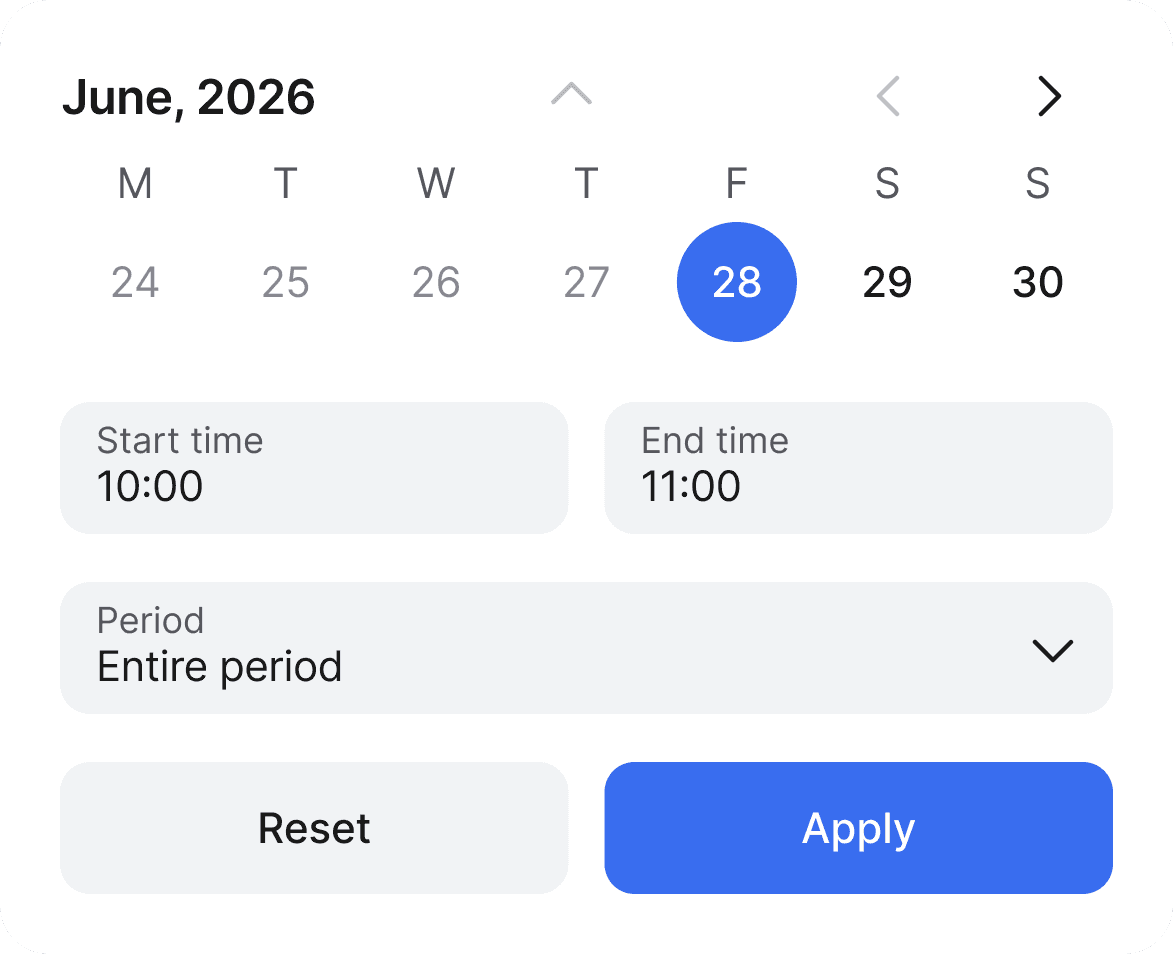The height and width of the screenshot is (954, 1173).
Task: Select the highlighted date 28
Action: coord(737,282)
